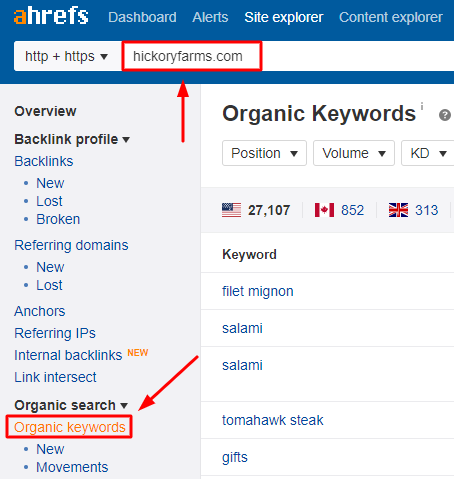Open the Alerts menu item
This screenshot has width=454, height=479.
[x=210, y=17]
